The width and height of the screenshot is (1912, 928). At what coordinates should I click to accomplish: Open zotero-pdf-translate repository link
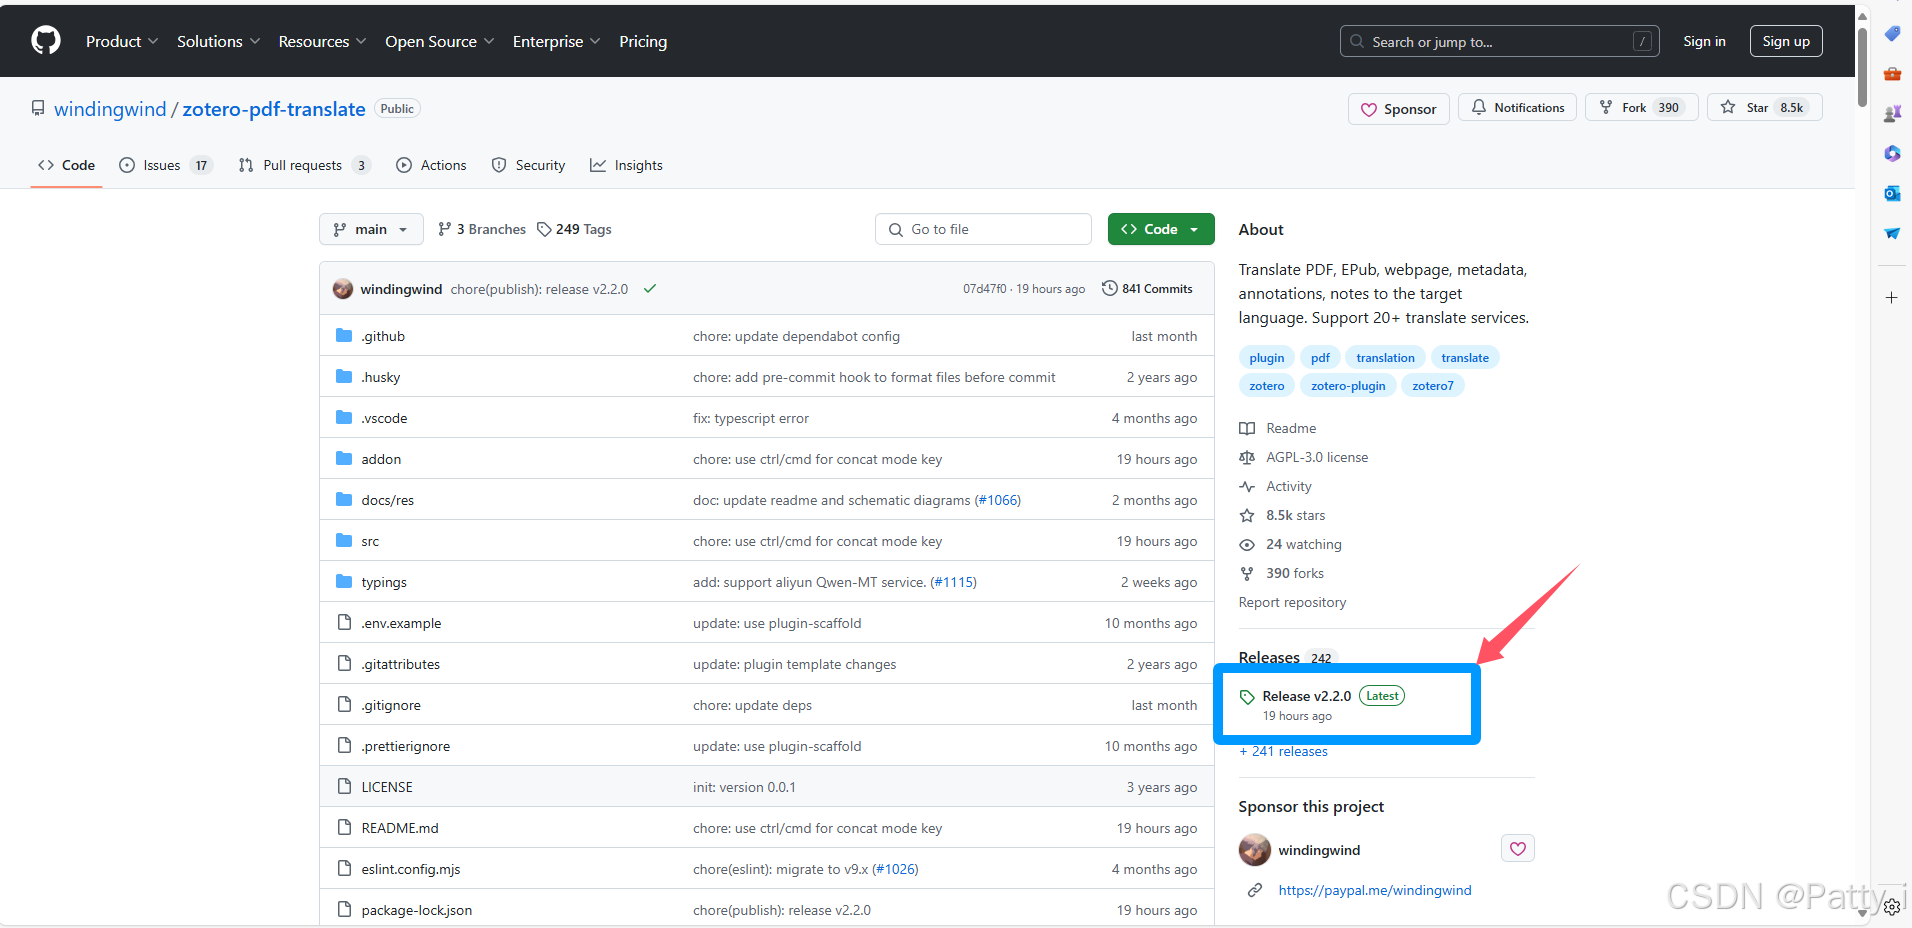point(274,109)
